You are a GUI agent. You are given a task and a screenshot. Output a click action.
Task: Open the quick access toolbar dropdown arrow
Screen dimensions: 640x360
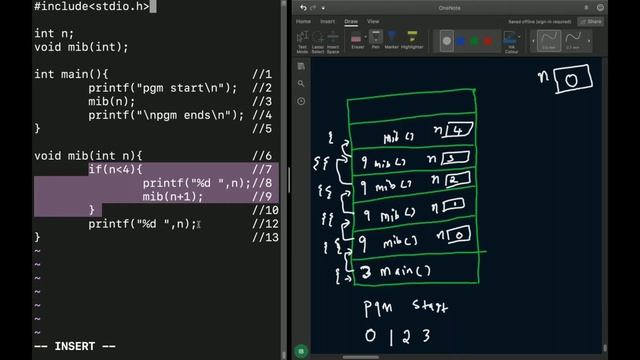(x=323, y=8)
